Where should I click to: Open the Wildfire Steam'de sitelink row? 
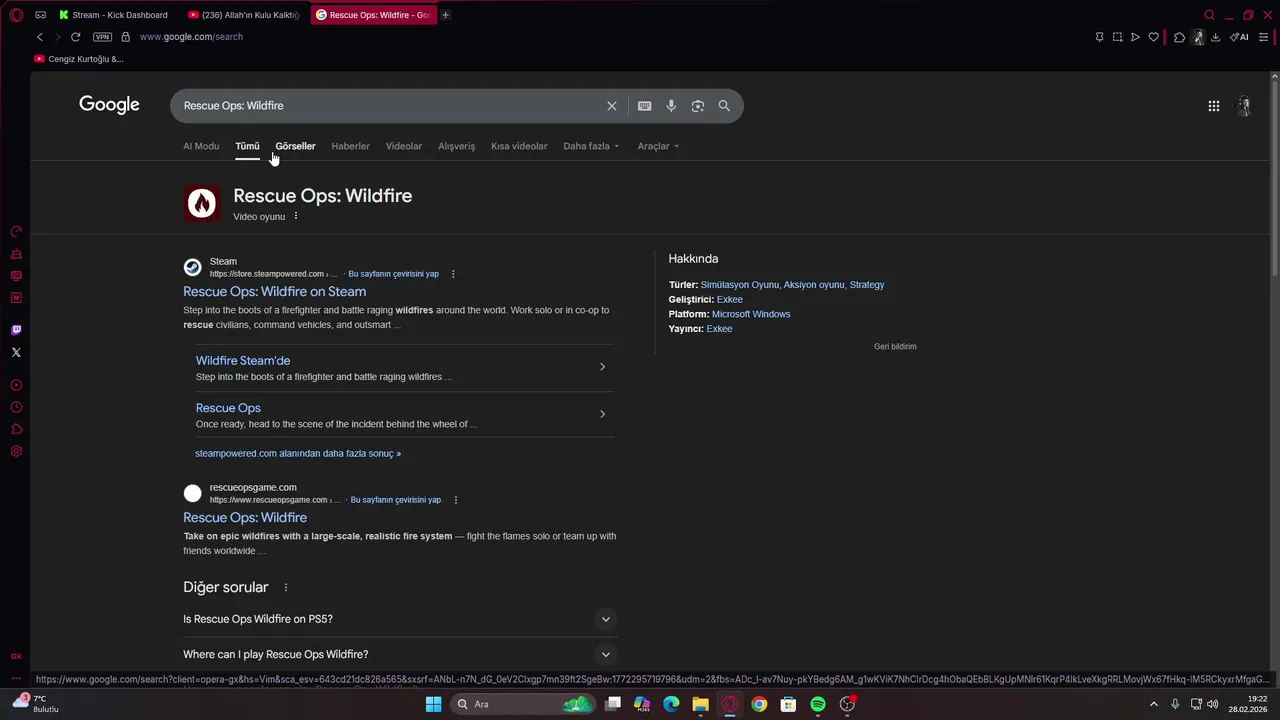pyautogui.click(x=404, y=367)
